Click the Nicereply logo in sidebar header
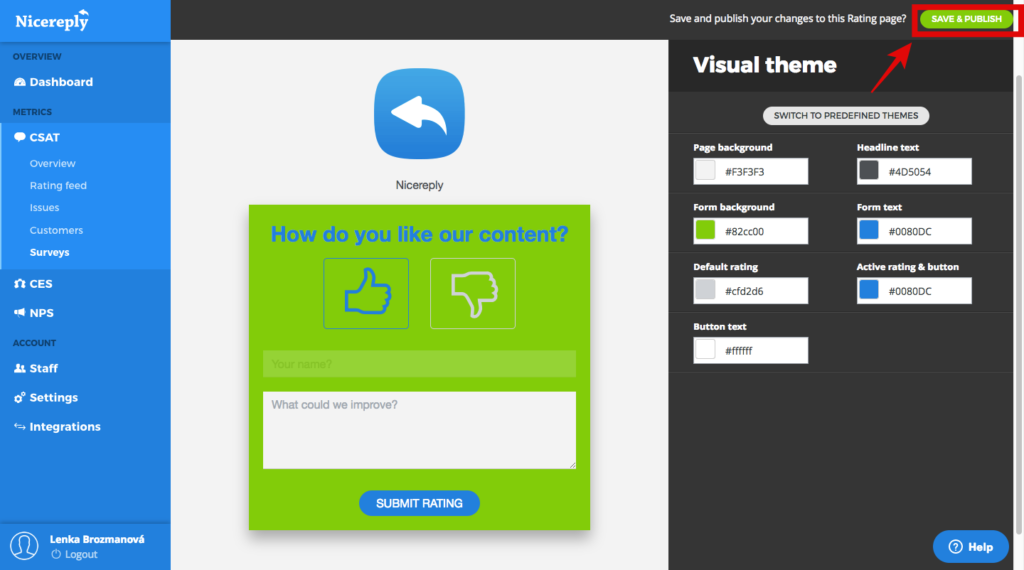 (52, 20)
